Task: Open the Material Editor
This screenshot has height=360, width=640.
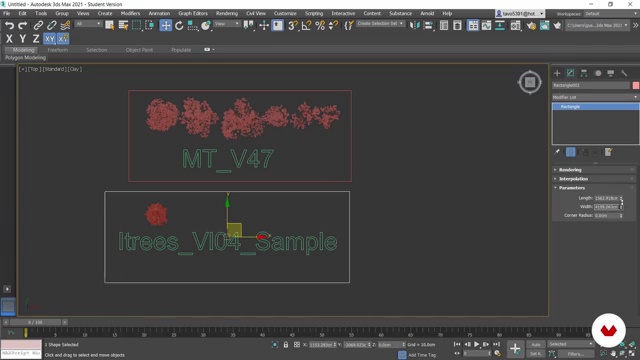Action: click(516, 25)
